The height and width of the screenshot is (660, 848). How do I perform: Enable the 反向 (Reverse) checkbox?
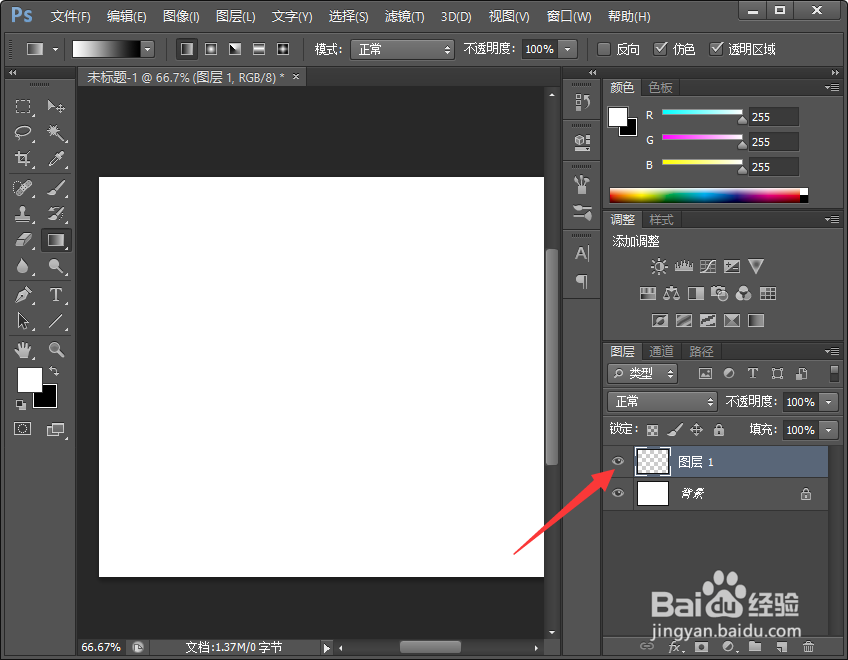[604, 49]
